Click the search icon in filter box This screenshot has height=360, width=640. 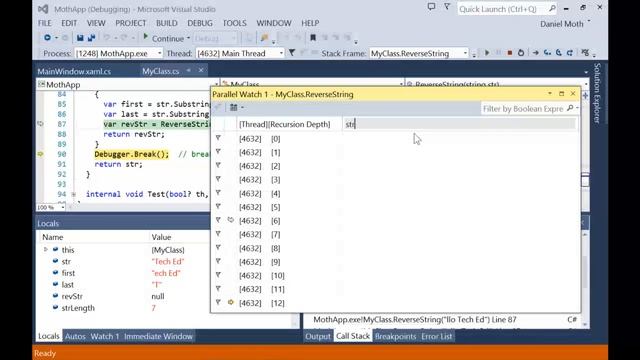[570, 108]
